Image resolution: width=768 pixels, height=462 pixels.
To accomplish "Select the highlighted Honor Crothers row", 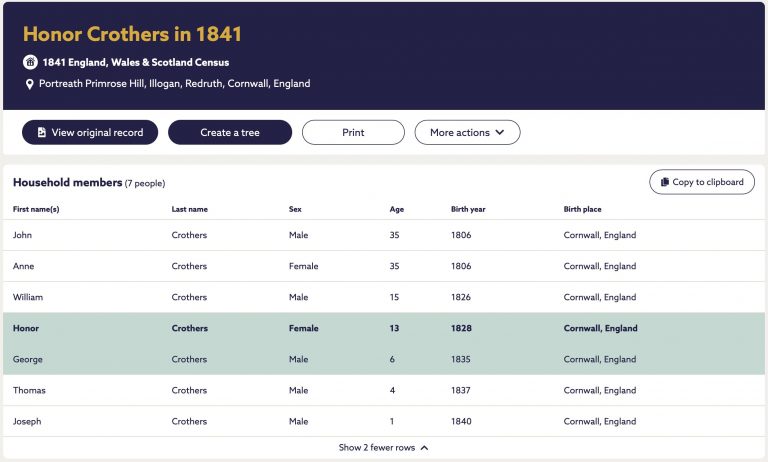I will pyautogui.click(x=384, y=328).
